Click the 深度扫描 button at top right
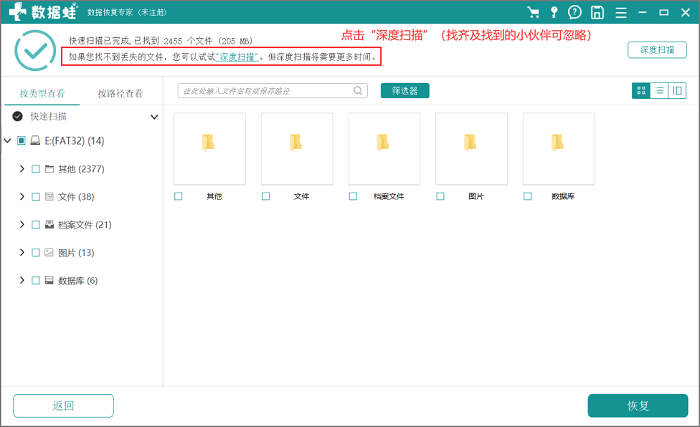 (x=657, y=50)
